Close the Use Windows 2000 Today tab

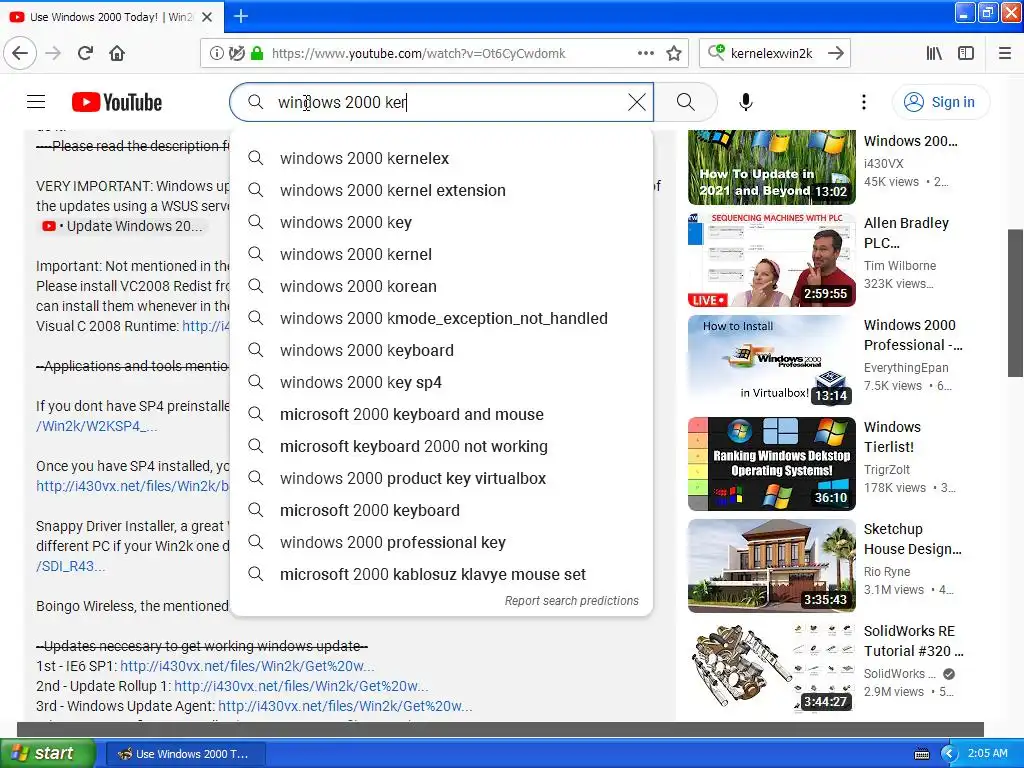(x=207, y=17)
